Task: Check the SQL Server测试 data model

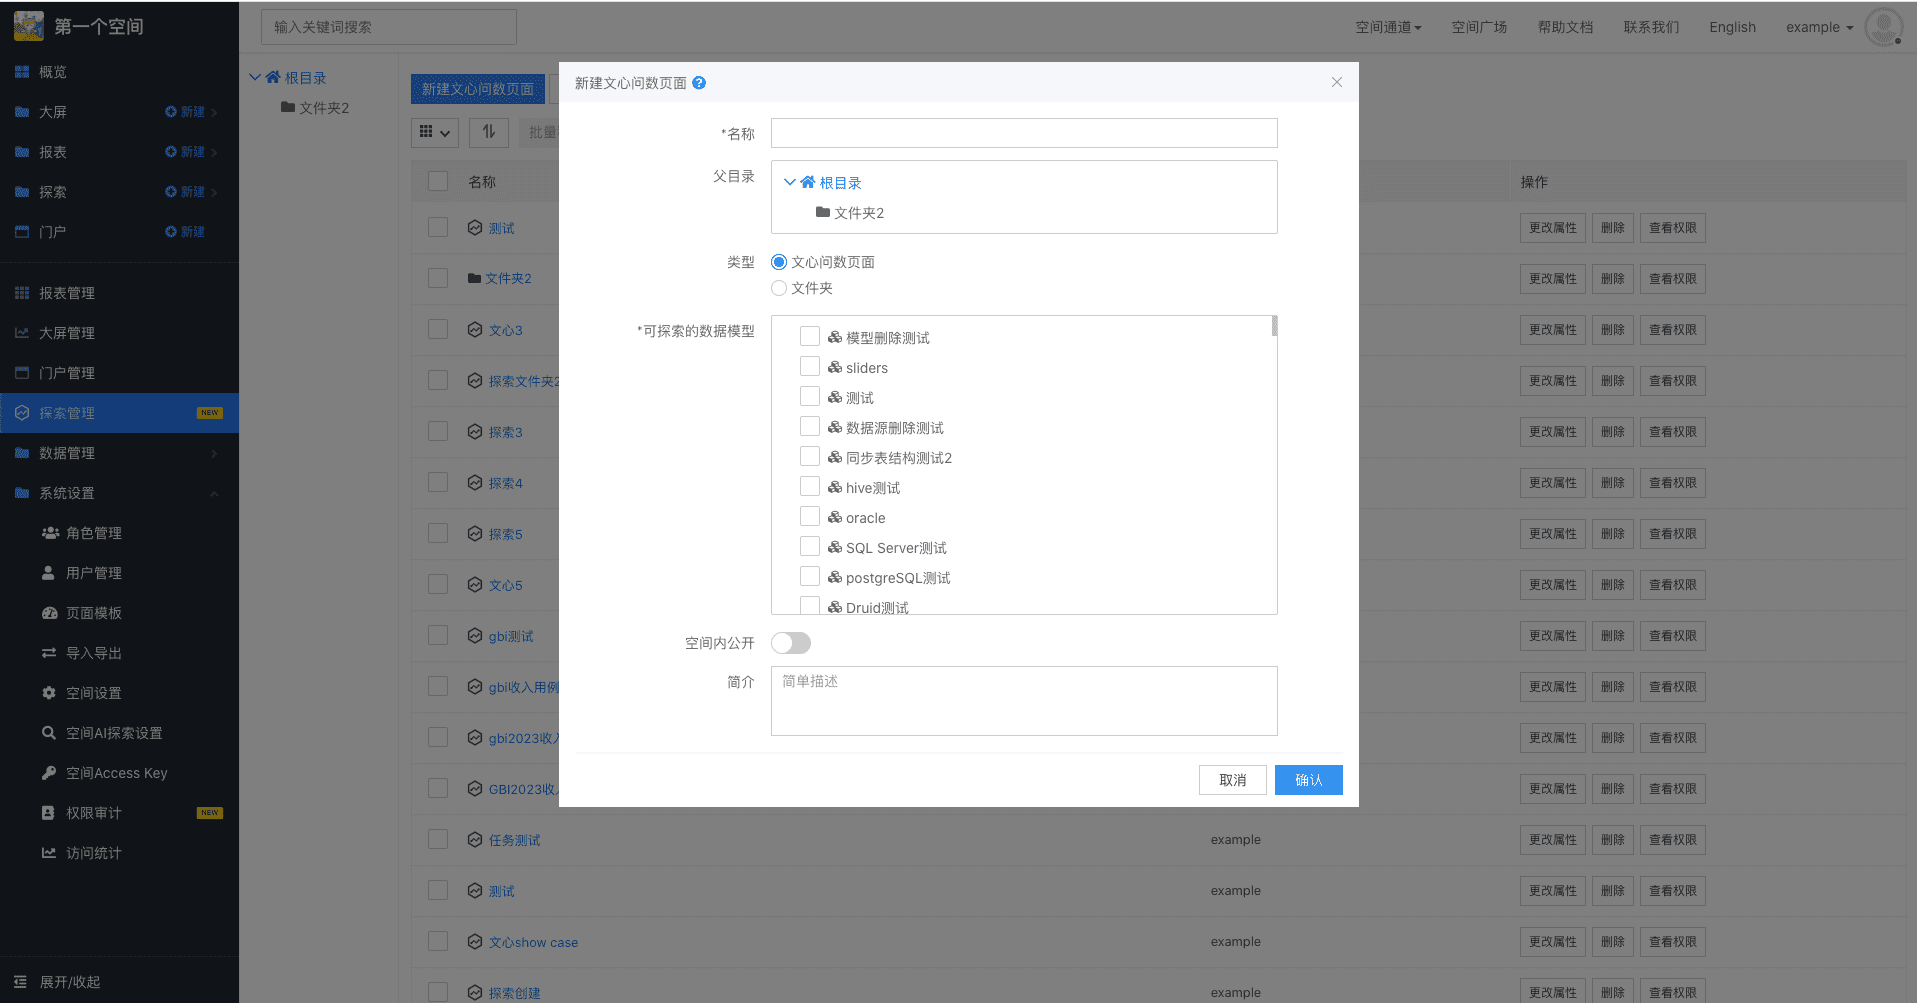Action: tap(810, 547)
